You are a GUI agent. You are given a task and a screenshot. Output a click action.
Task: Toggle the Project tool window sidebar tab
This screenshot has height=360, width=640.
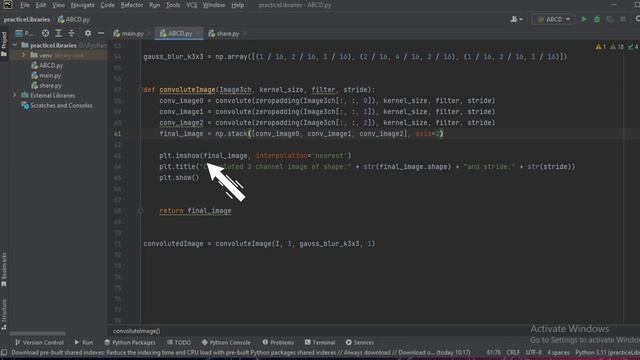pos(4,44)
